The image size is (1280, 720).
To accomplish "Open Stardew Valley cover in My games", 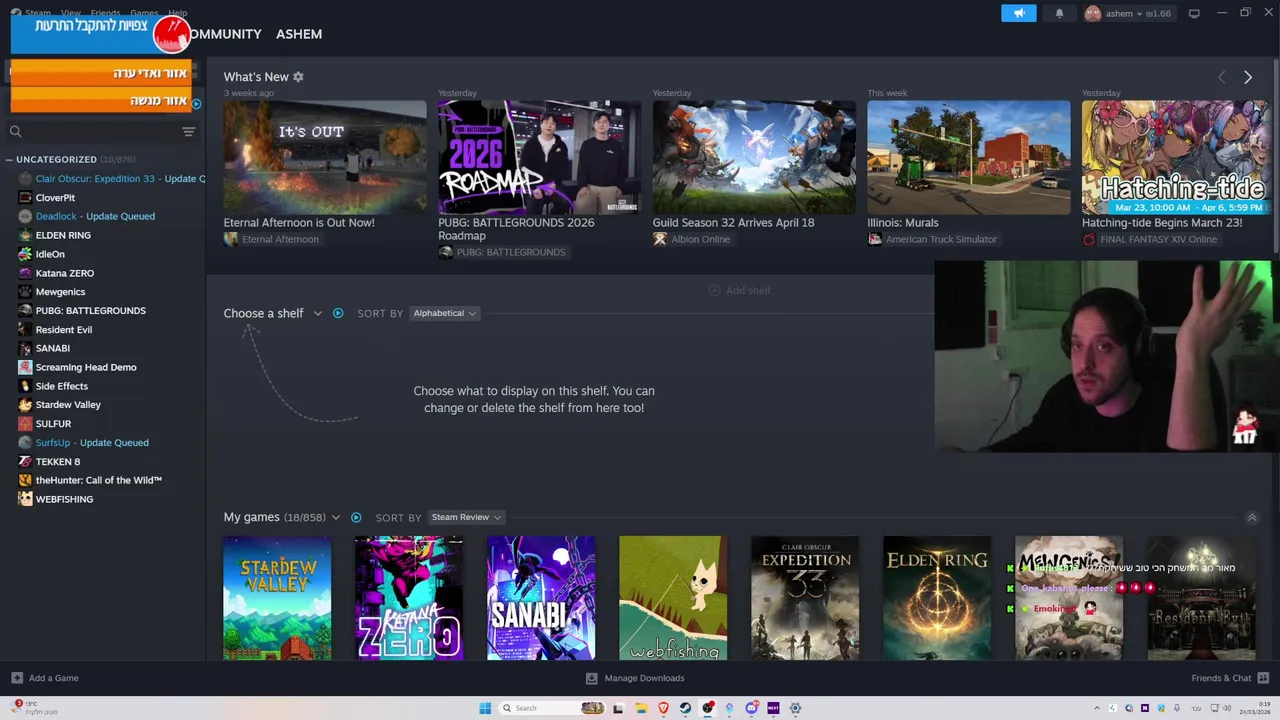I will pyautogui.click(x=277, y=598).
